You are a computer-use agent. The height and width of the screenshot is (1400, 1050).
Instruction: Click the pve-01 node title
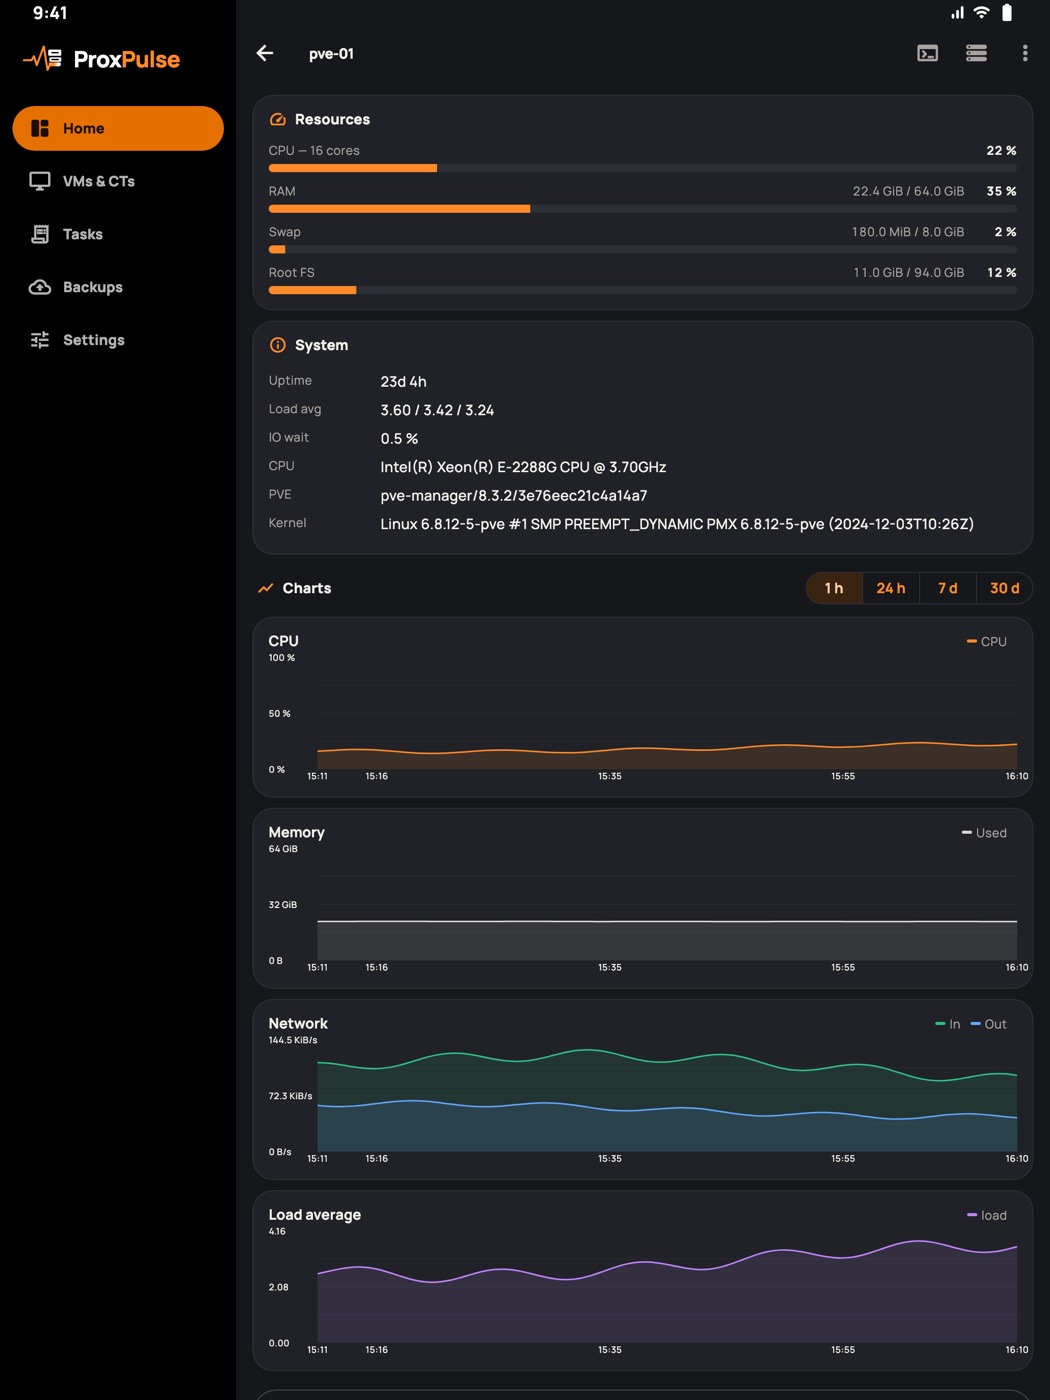331,54
